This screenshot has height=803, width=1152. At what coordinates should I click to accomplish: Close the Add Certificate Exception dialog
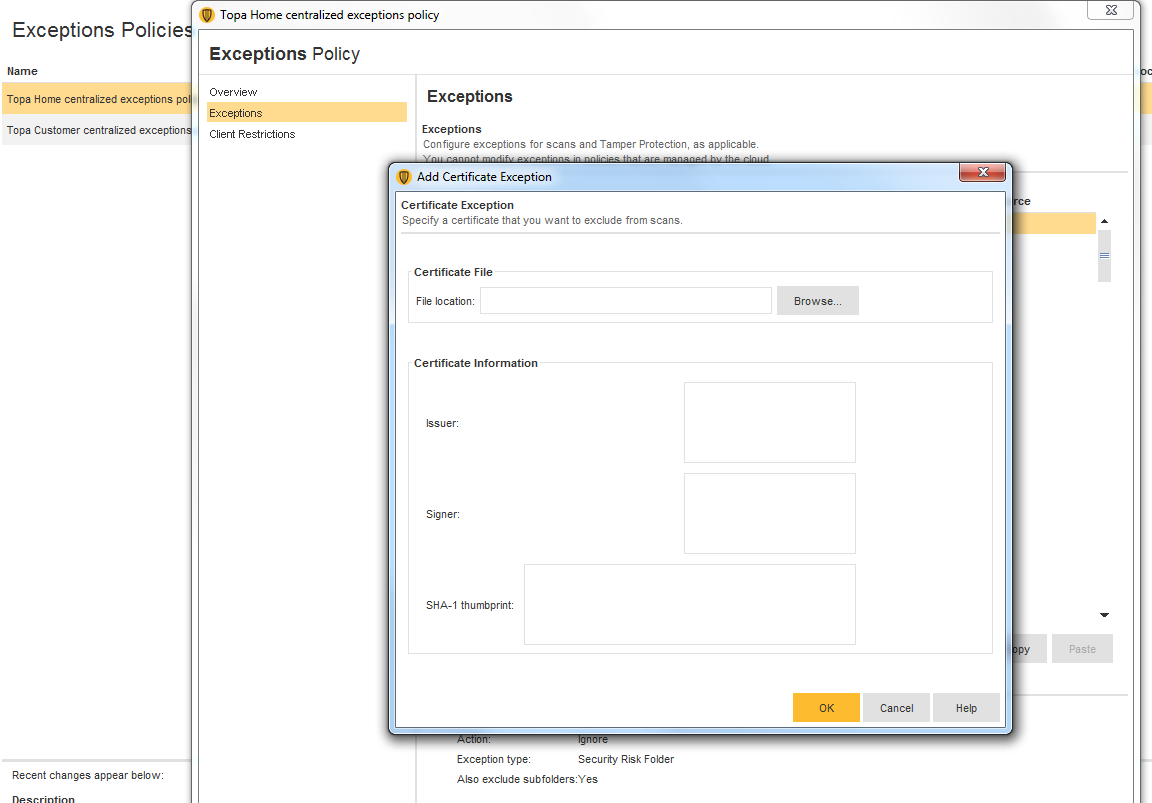coord(981,171)
